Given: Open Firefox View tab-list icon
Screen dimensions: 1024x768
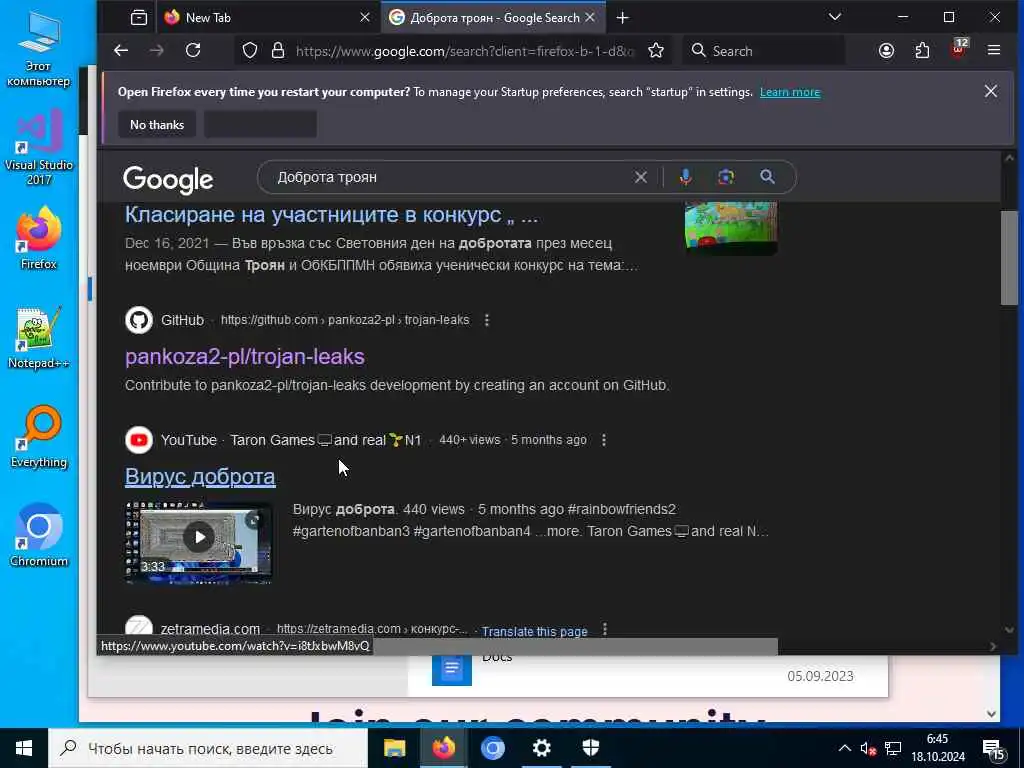Looking at the screenshot, I should click(x=138, y=18).
